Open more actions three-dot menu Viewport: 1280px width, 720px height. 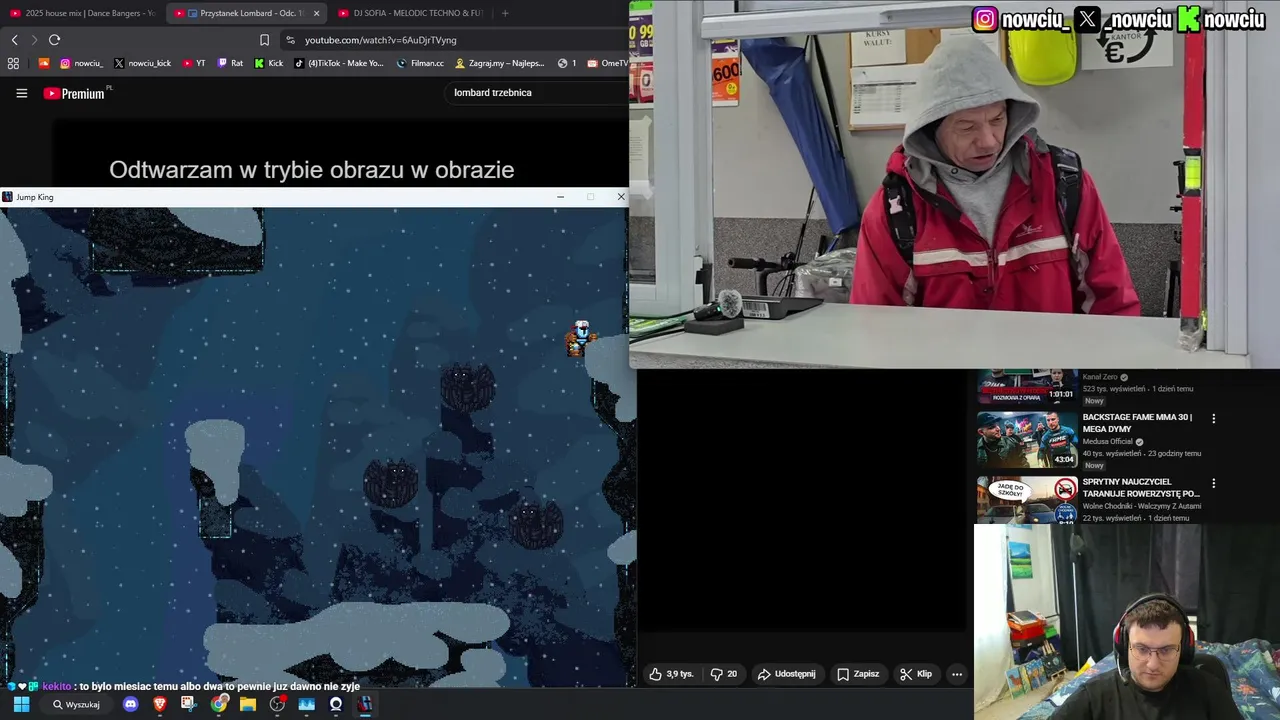[x=957, y=674]
